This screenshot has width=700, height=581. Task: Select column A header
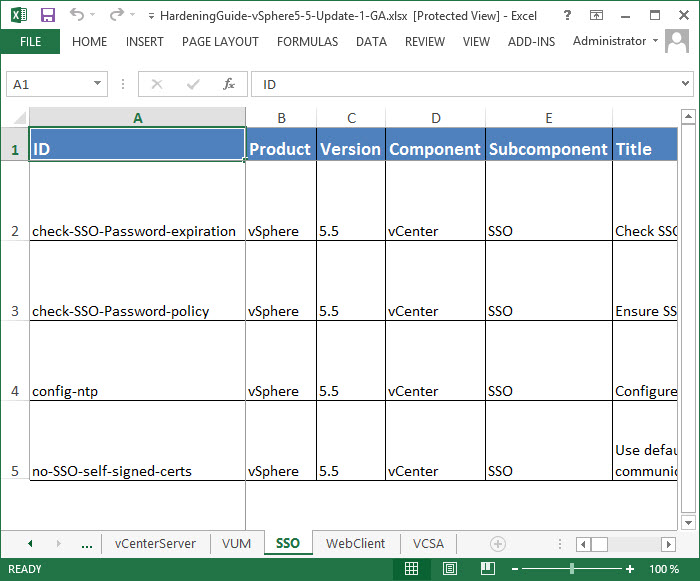137,118
